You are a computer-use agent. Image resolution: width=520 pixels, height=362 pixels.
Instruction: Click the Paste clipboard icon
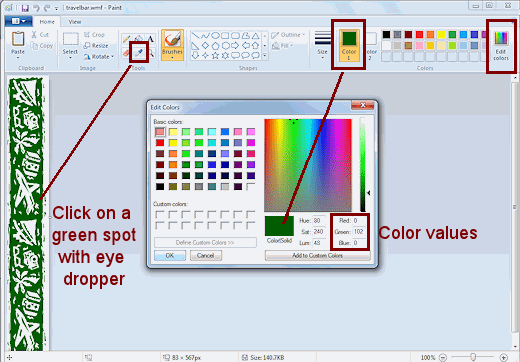[x=18, y=39]
